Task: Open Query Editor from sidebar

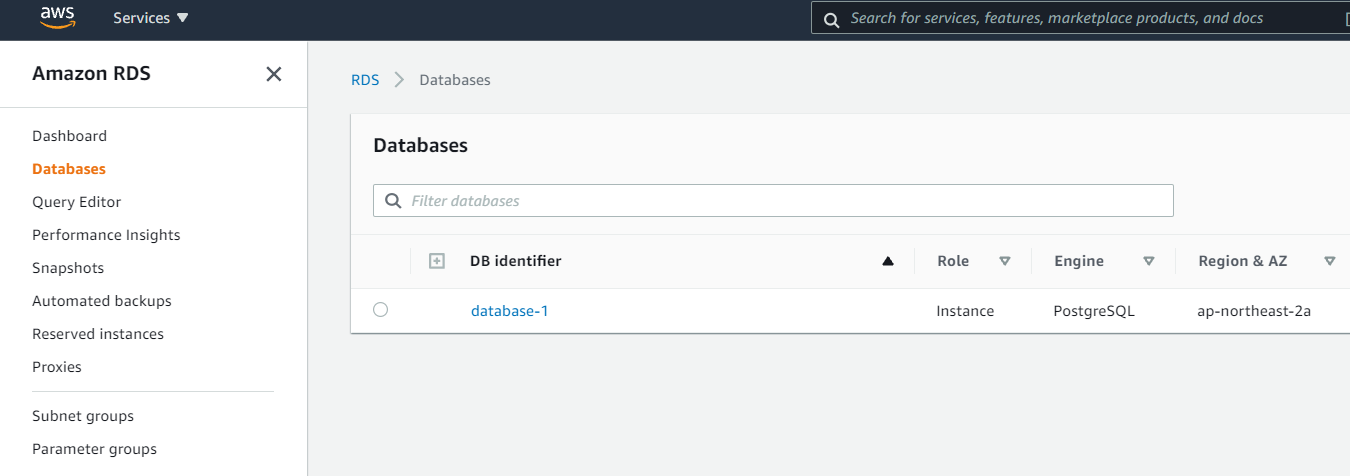Action: tap(76, 202)
